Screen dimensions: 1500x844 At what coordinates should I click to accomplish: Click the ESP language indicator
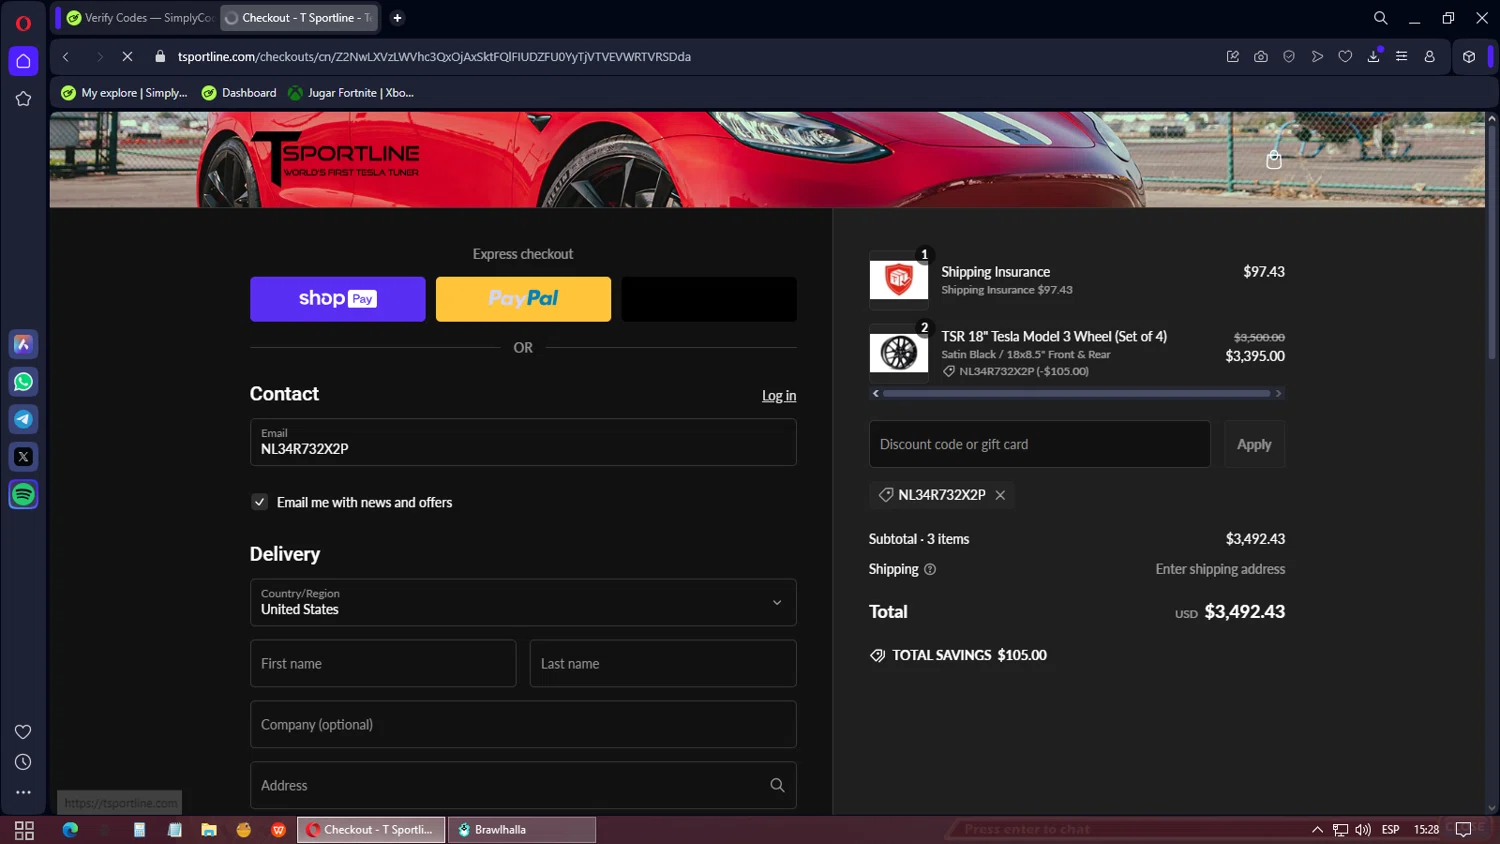[x=1390, y=830]
